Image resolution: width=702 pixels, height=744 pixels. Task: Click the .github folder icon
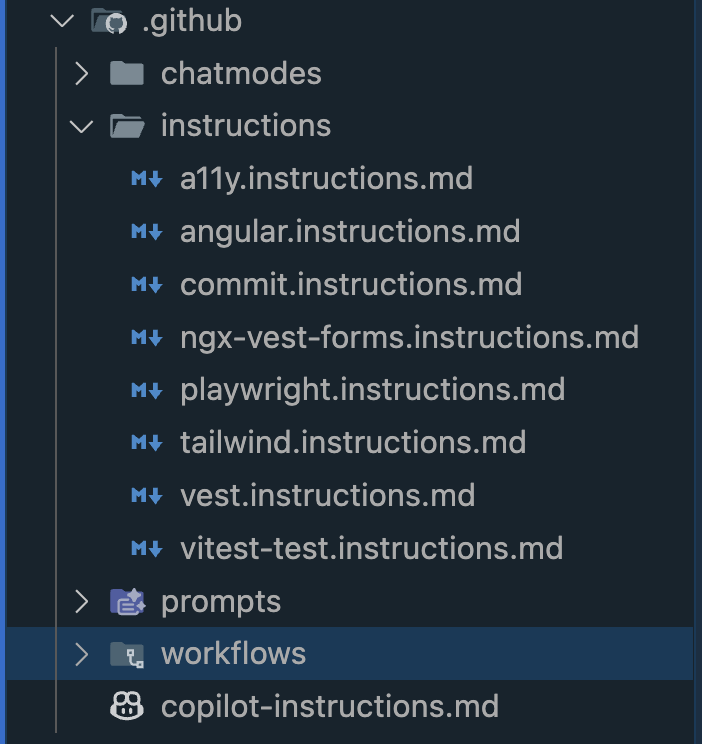107,20
